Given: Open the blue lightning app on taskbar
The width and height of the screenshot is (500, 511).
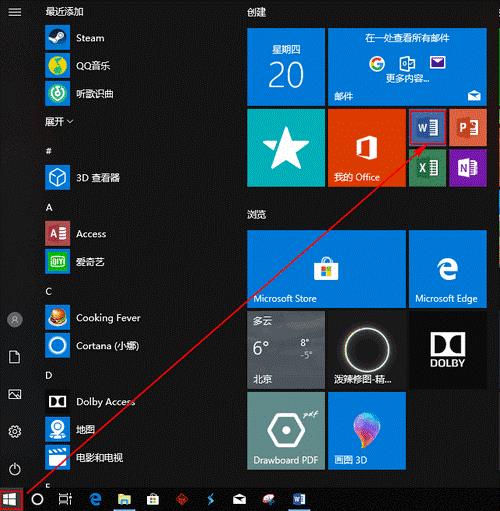Looking at the screenshot, I should tap(211, 499).
